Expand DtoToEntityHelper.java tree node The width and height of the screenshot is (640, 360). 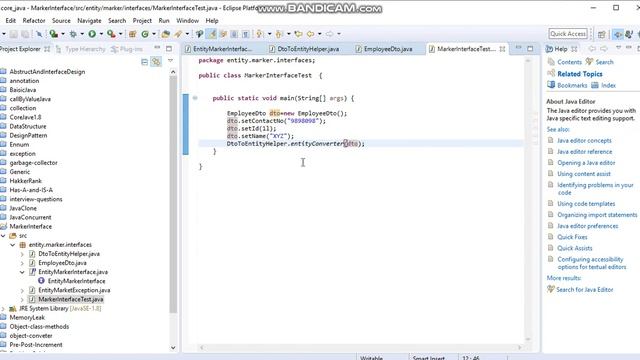tap(22, 254)
